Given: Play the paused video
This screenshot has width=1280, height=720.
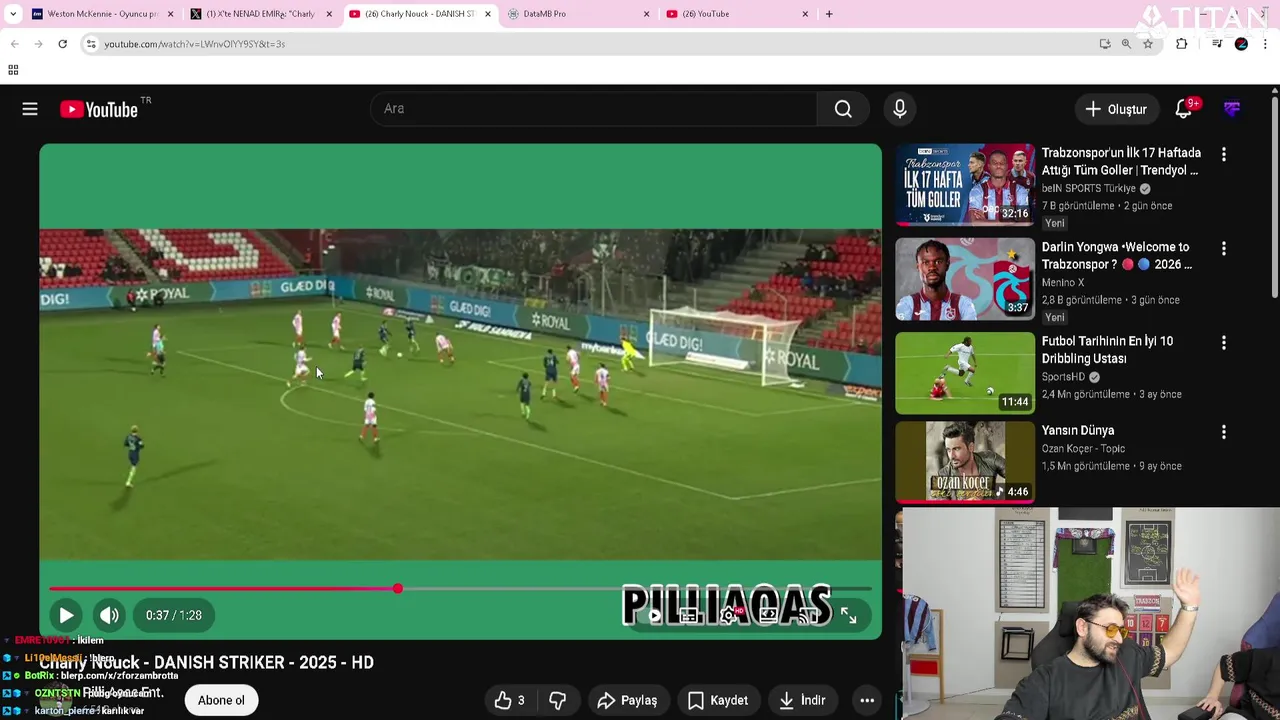Looking at the screenshot, I should (x=66, y=615).
